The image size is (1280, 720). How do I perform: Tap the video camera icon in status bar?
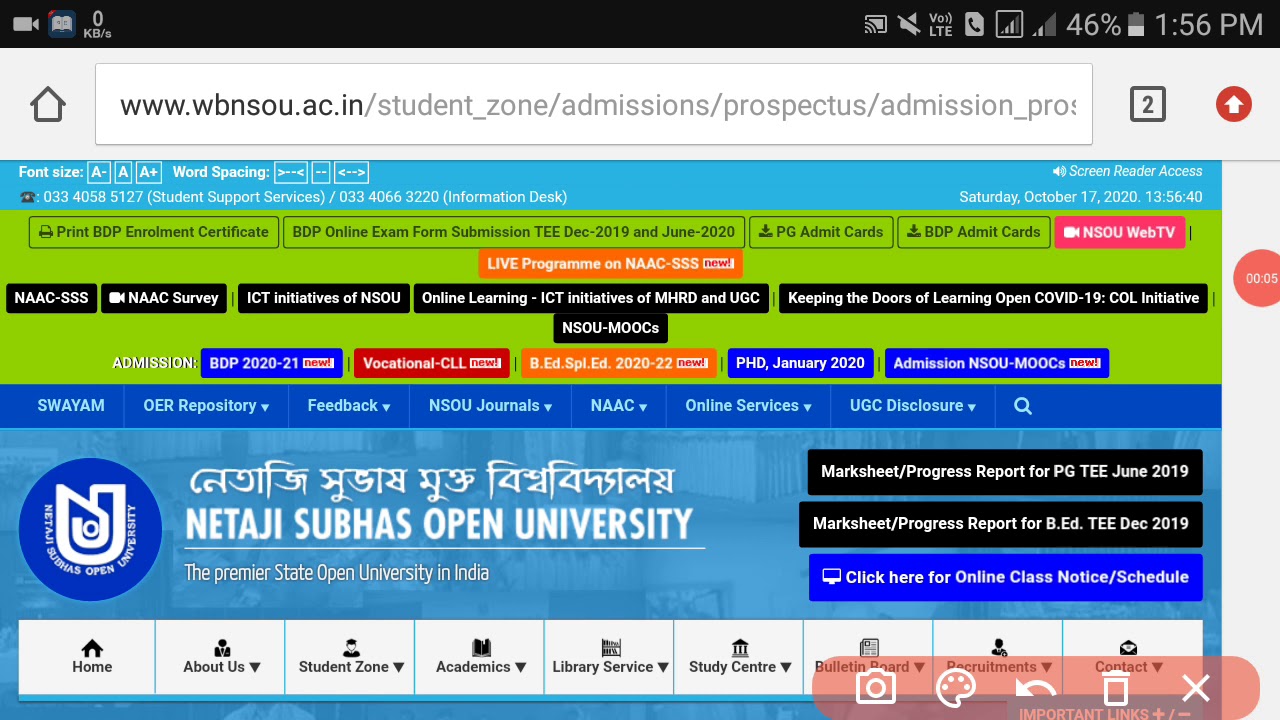(x=25, y=24)
